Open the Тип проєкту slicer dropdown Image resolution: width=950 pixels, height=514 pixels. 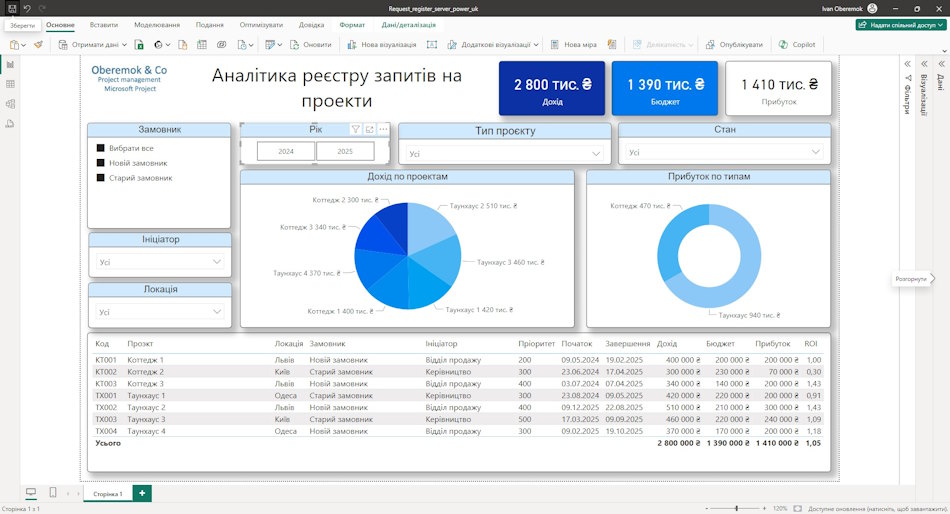(505, 154)
